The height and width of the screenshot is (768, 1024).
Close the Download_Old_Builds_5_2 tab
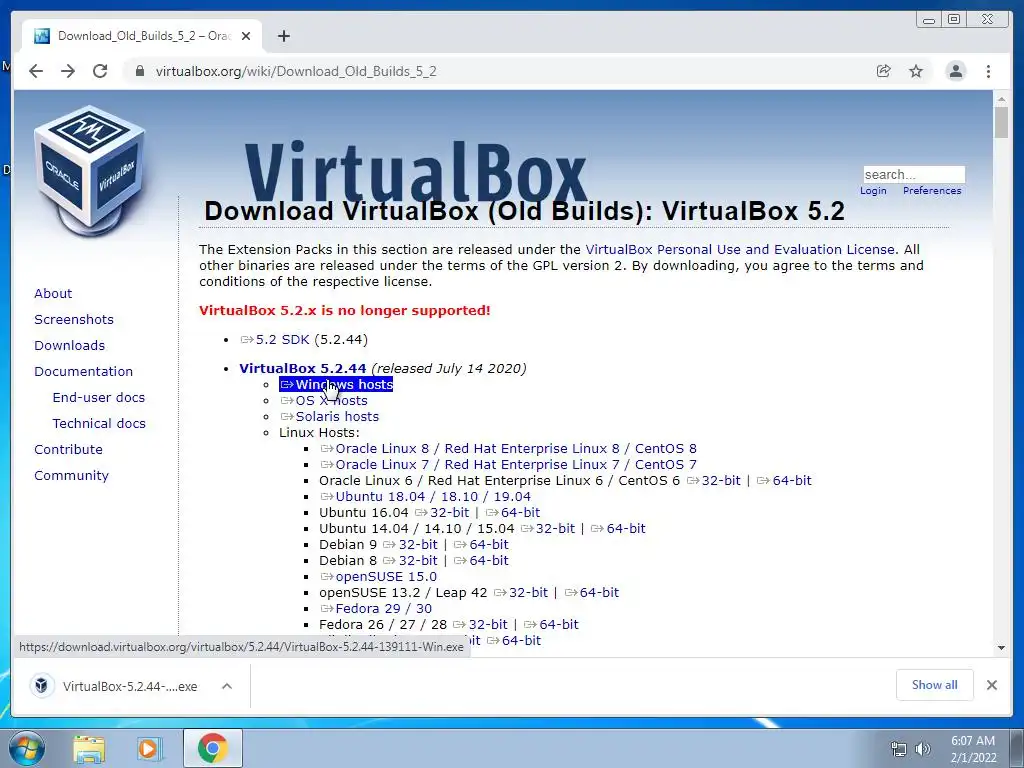click(246, 36)
